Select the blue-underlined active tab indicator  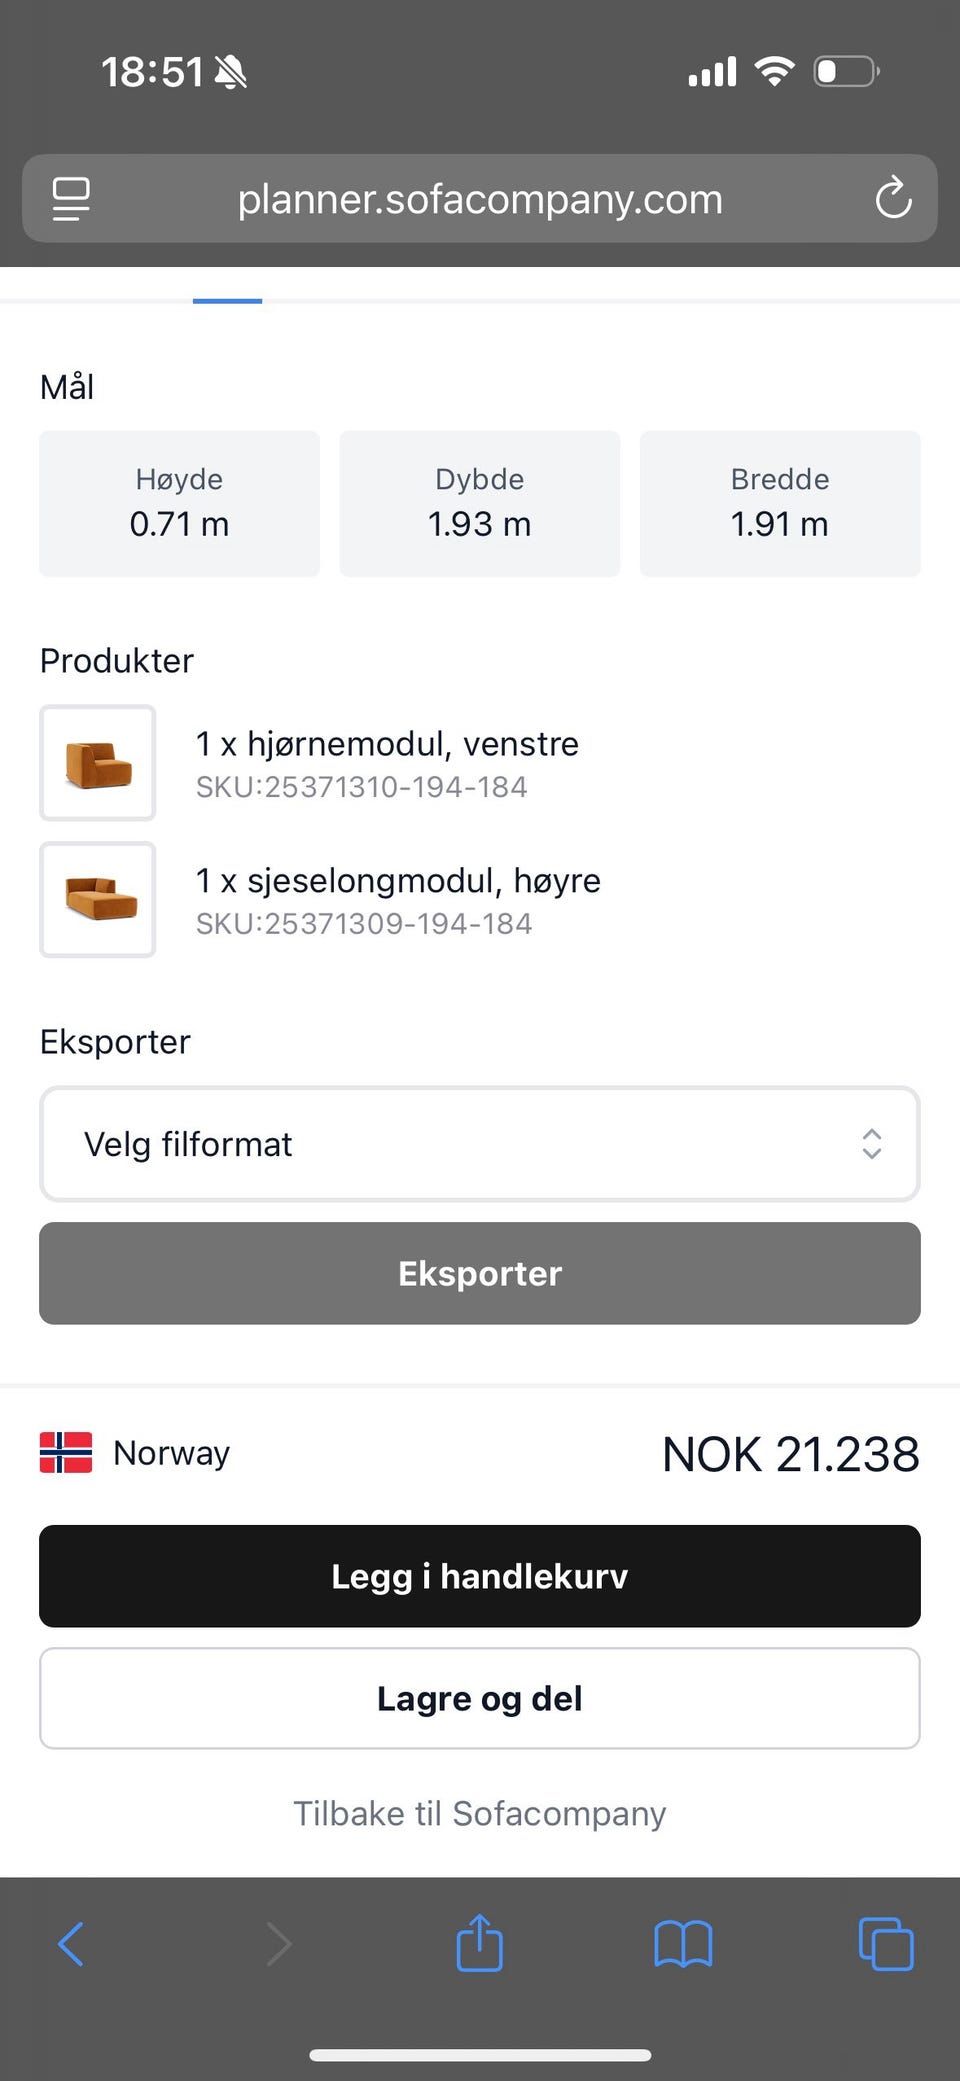(227, 299)
